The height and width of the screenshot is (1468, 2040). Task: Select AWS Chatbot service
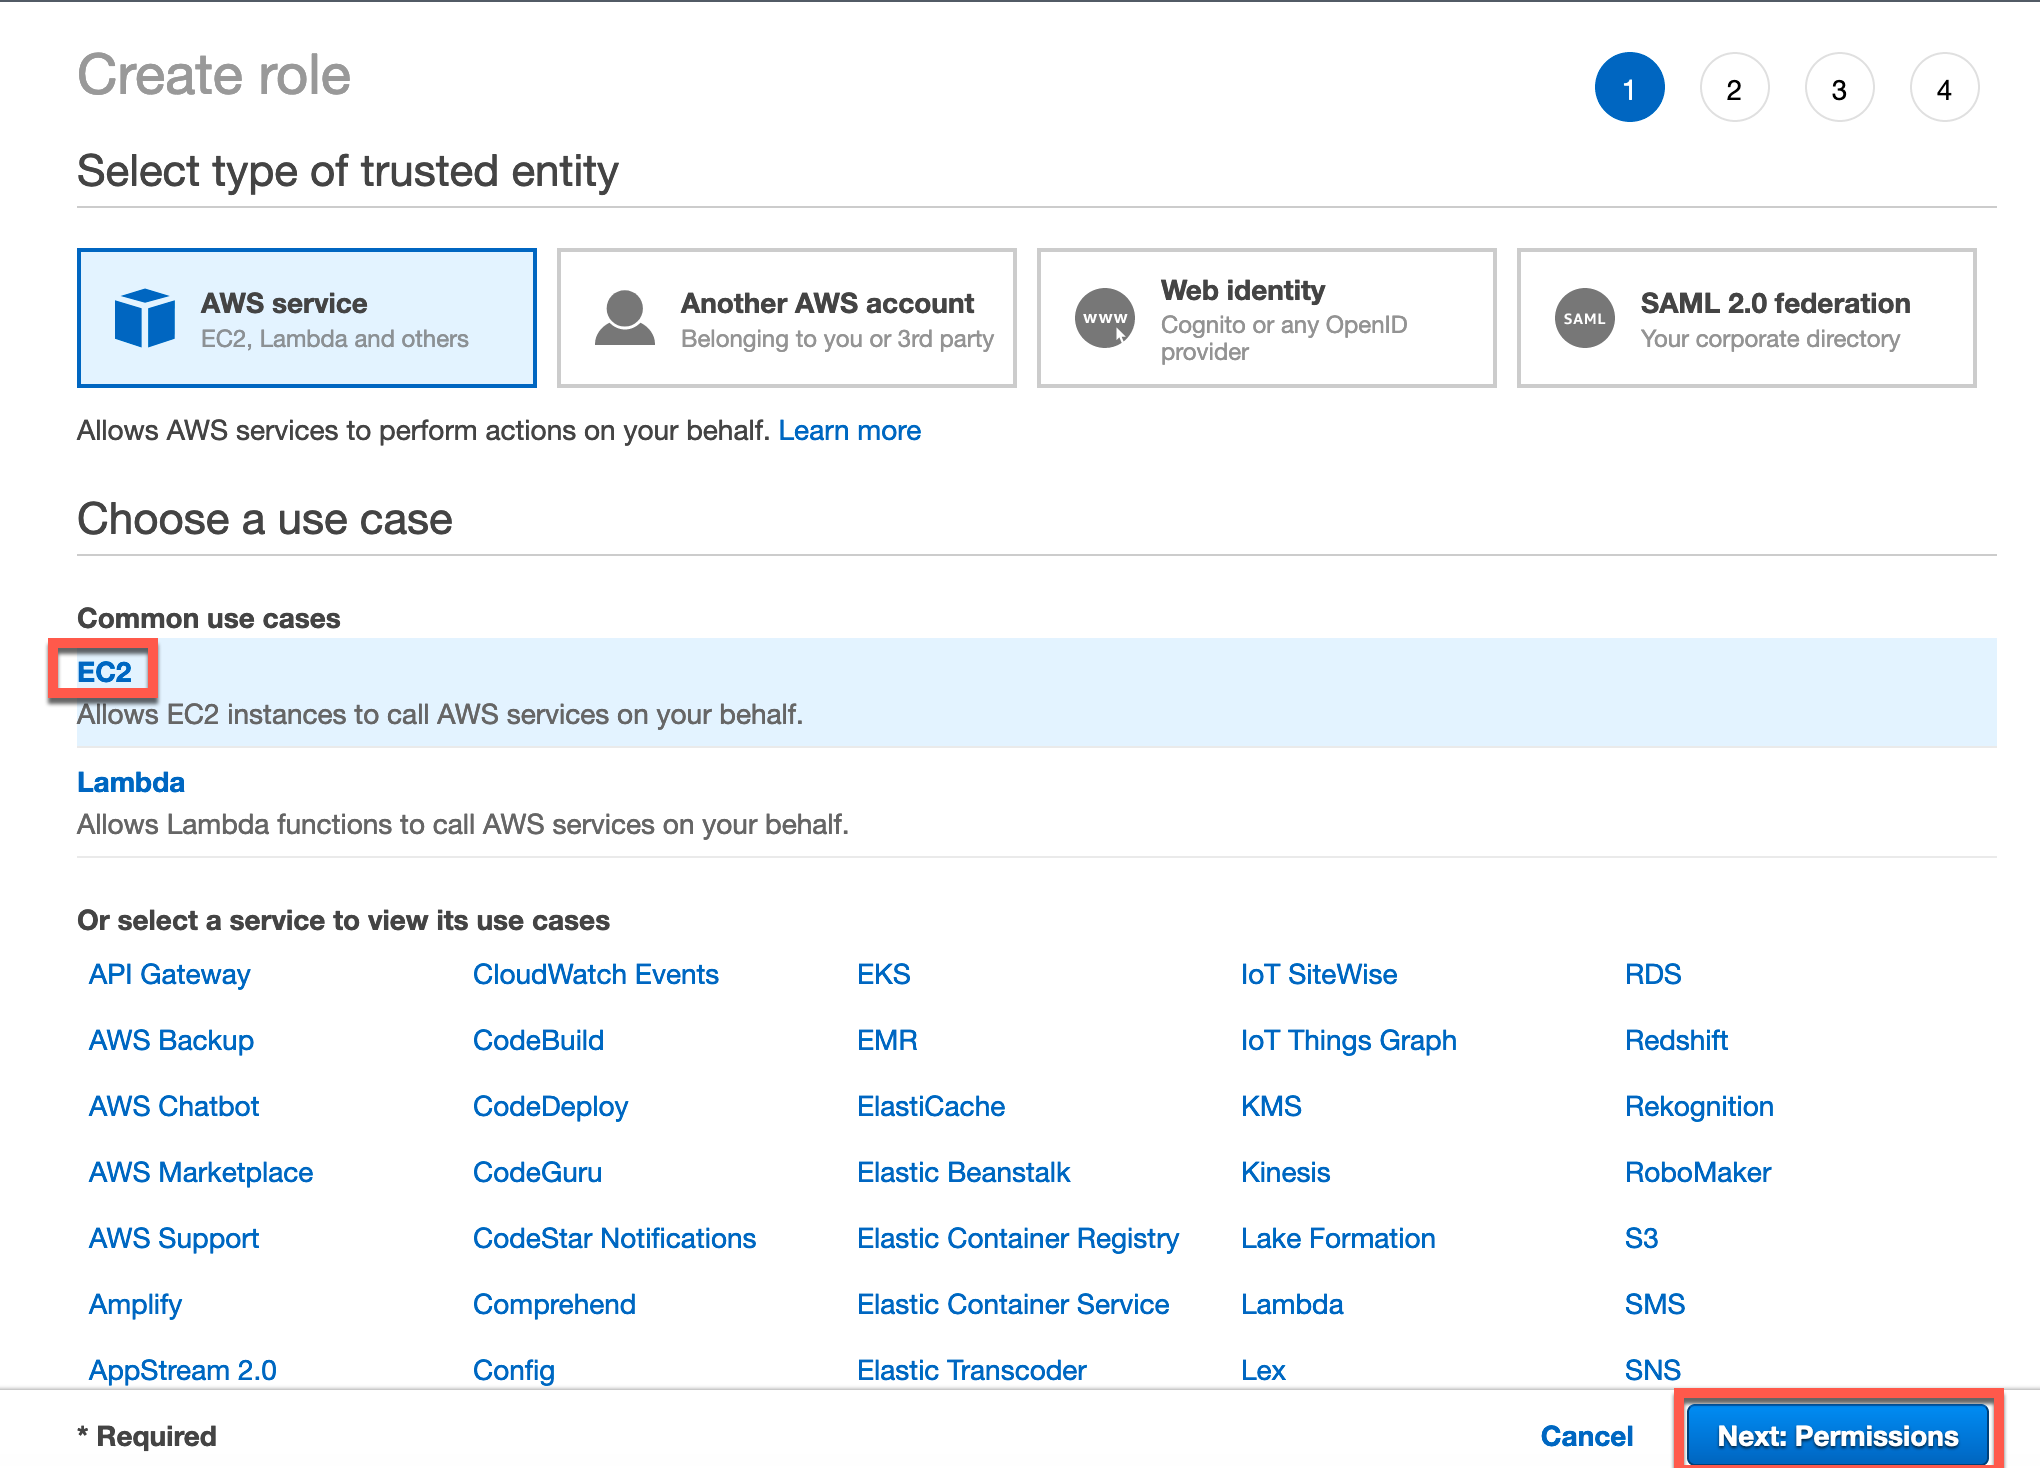coord(174,1106)
